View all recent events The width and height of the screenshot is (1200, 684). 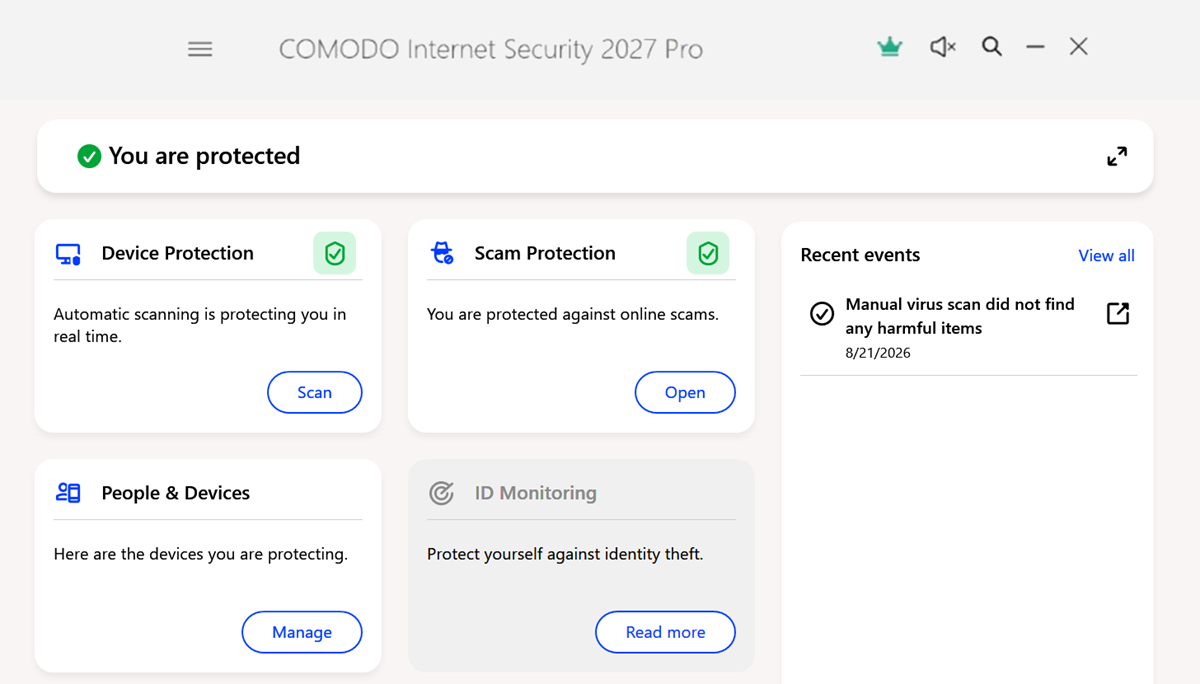click(1106, 256)
